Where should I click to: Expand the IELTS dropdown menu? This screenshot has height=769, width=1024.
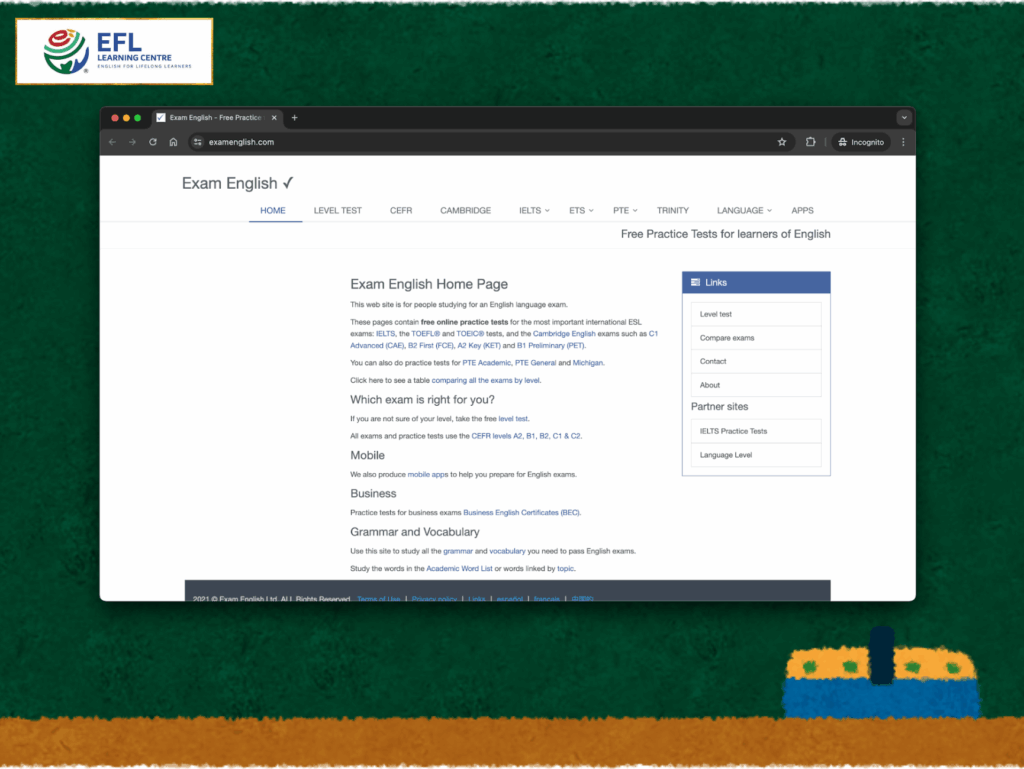pos(534,210)
